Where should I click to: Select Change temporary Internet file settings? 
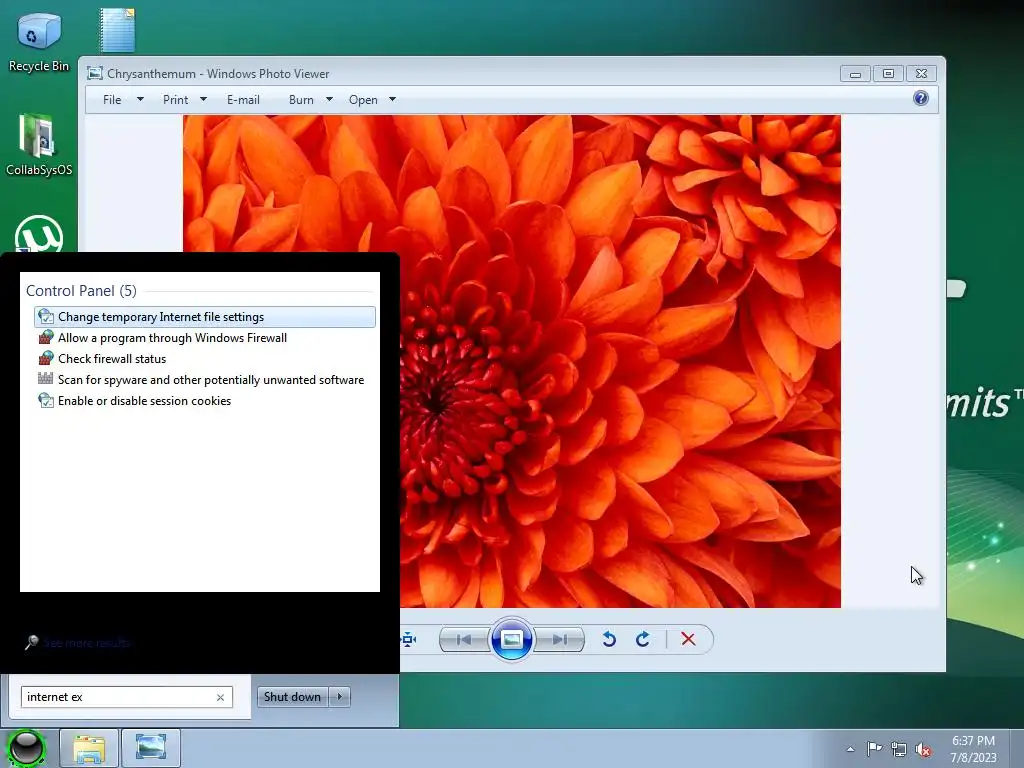(x=205, y=317)
